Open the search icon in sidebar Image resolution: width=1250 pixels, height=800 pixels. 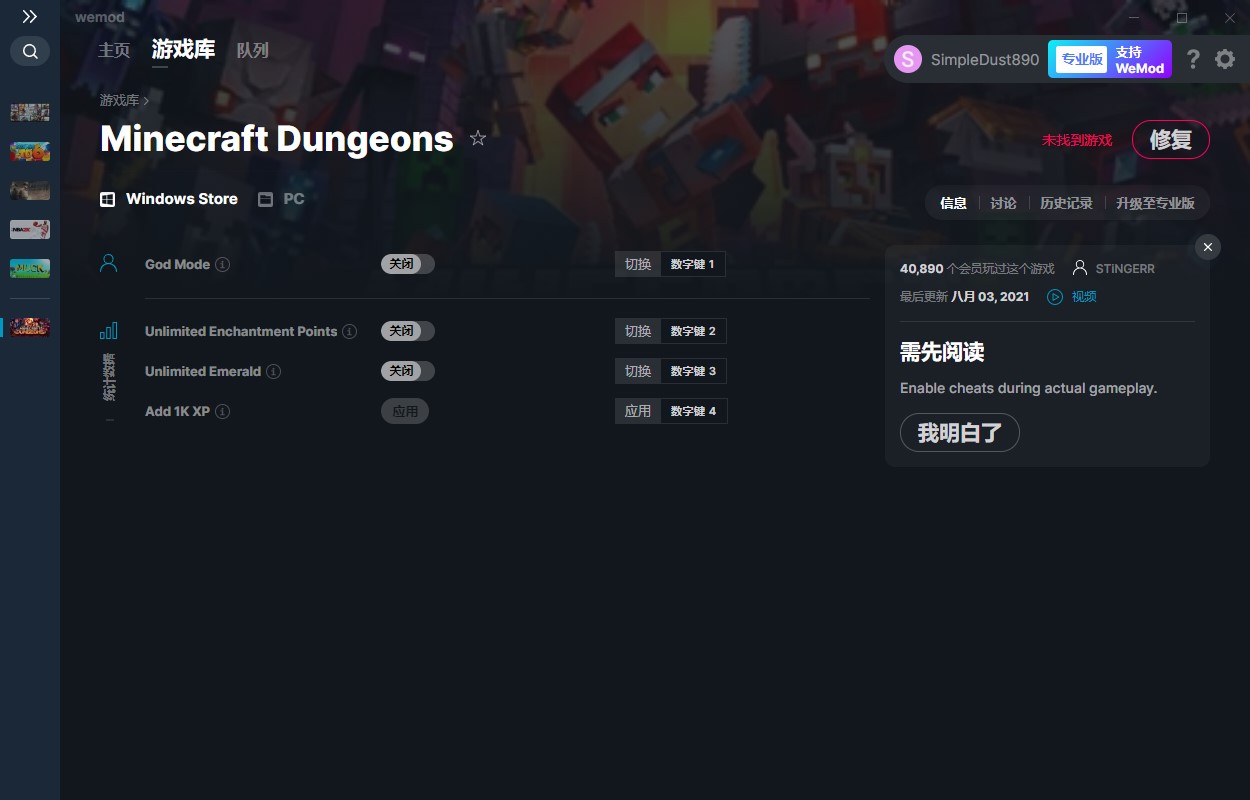[x=30, y=51]
